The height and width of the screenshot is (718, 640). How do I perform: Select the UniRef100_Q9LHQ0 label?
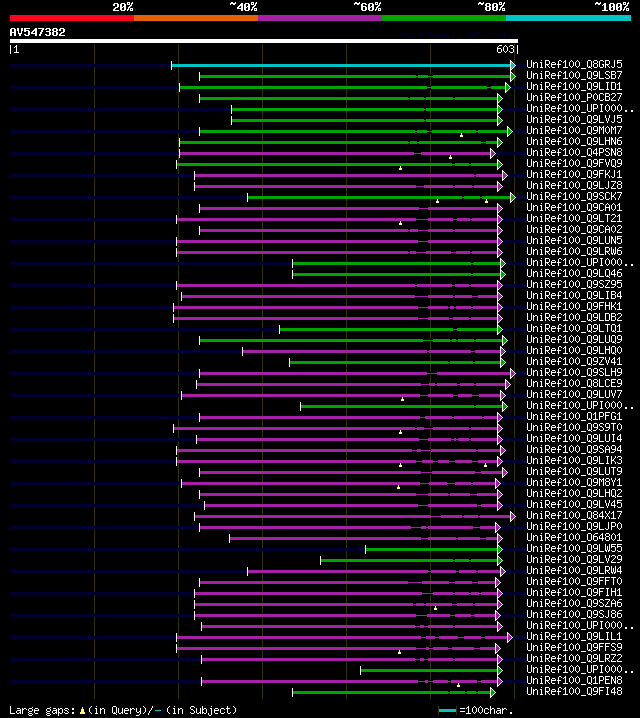click(x=574, y=350)
